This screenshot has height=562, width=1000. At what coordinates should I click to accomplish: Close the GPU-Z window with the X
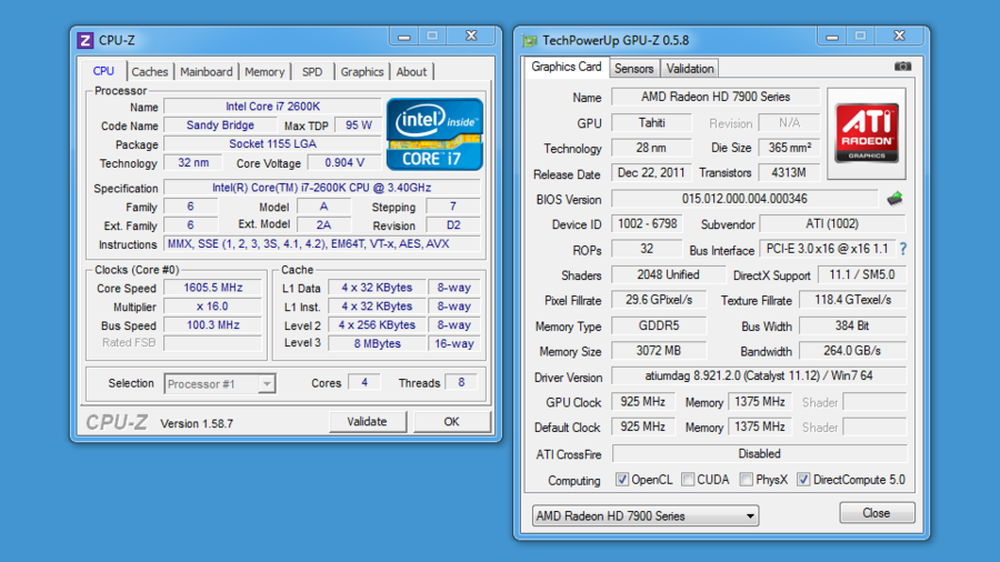coord(899,36)
